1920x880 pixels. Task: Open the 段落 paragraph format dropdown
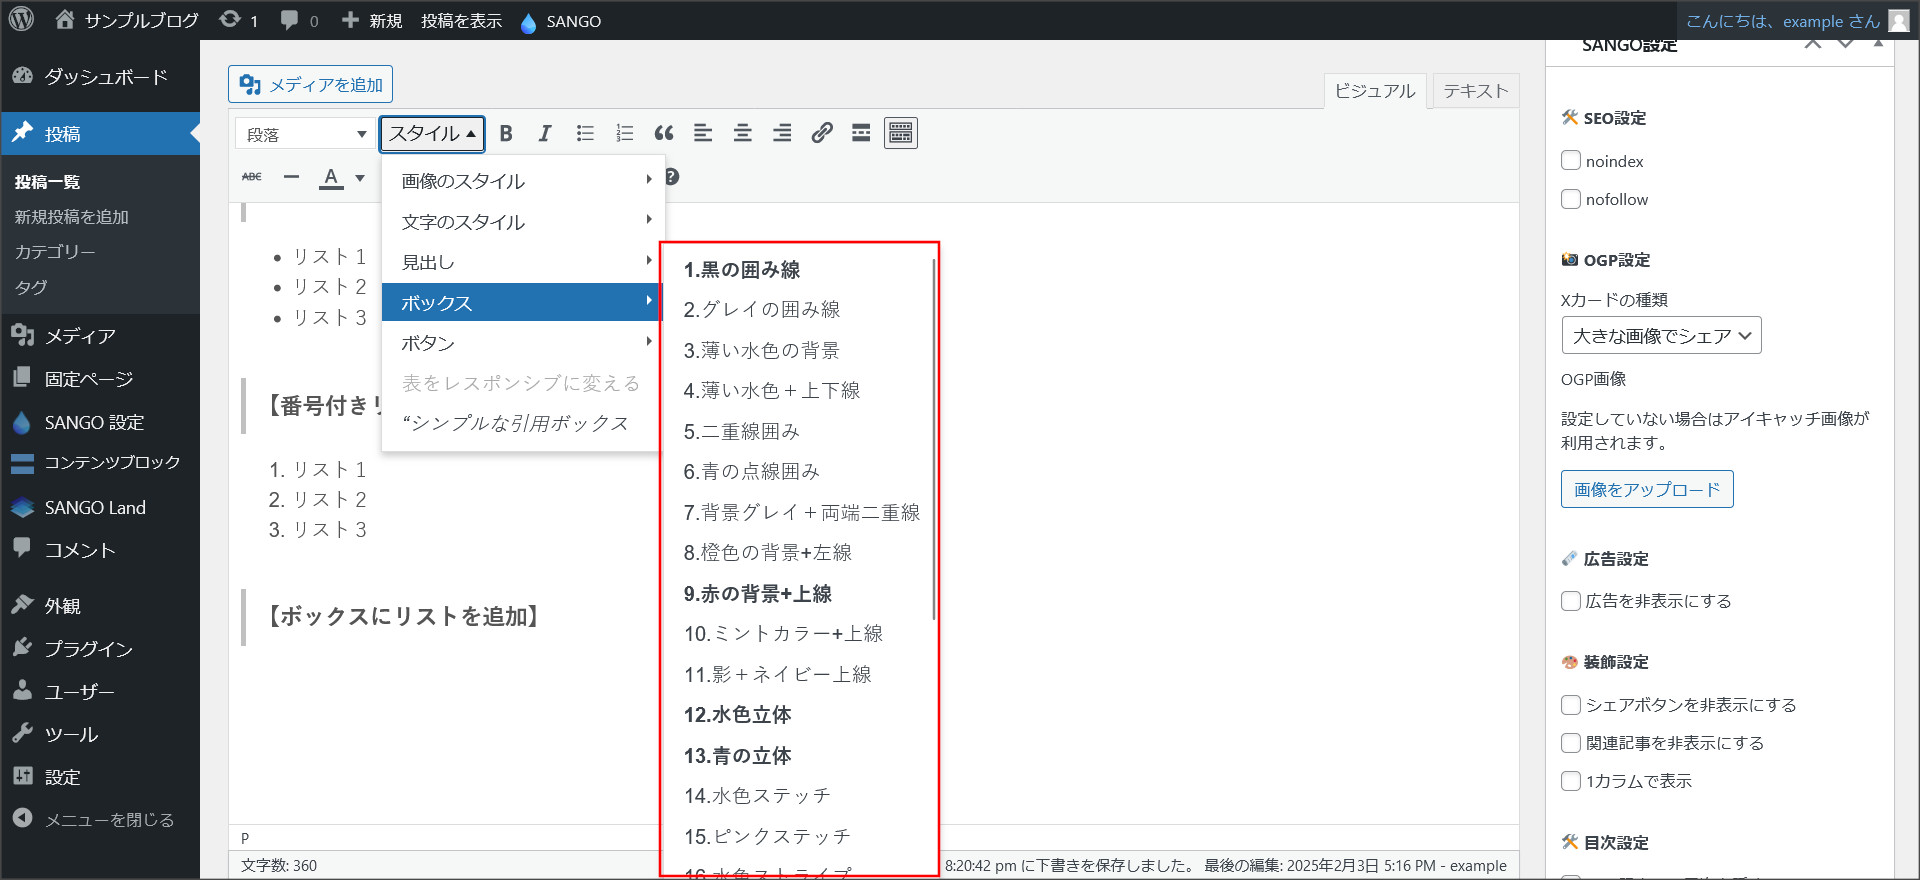[305, 134]
